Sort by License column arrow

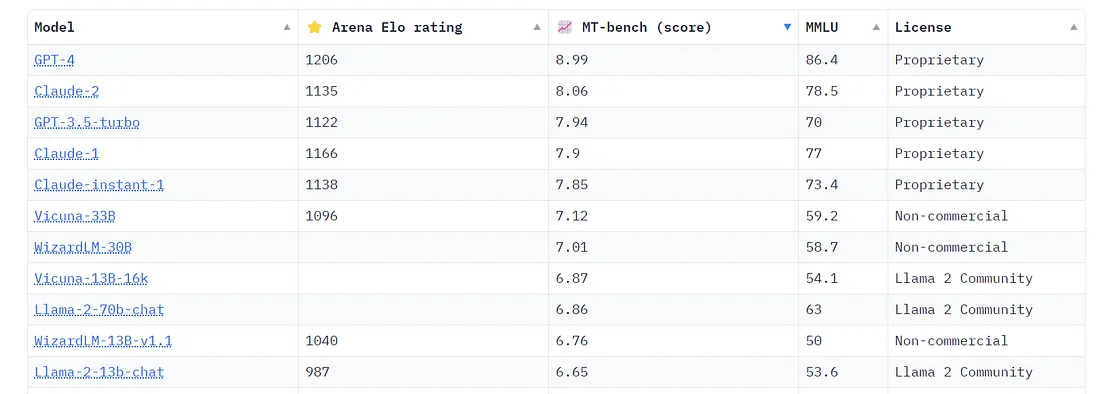pos(1074,27)
